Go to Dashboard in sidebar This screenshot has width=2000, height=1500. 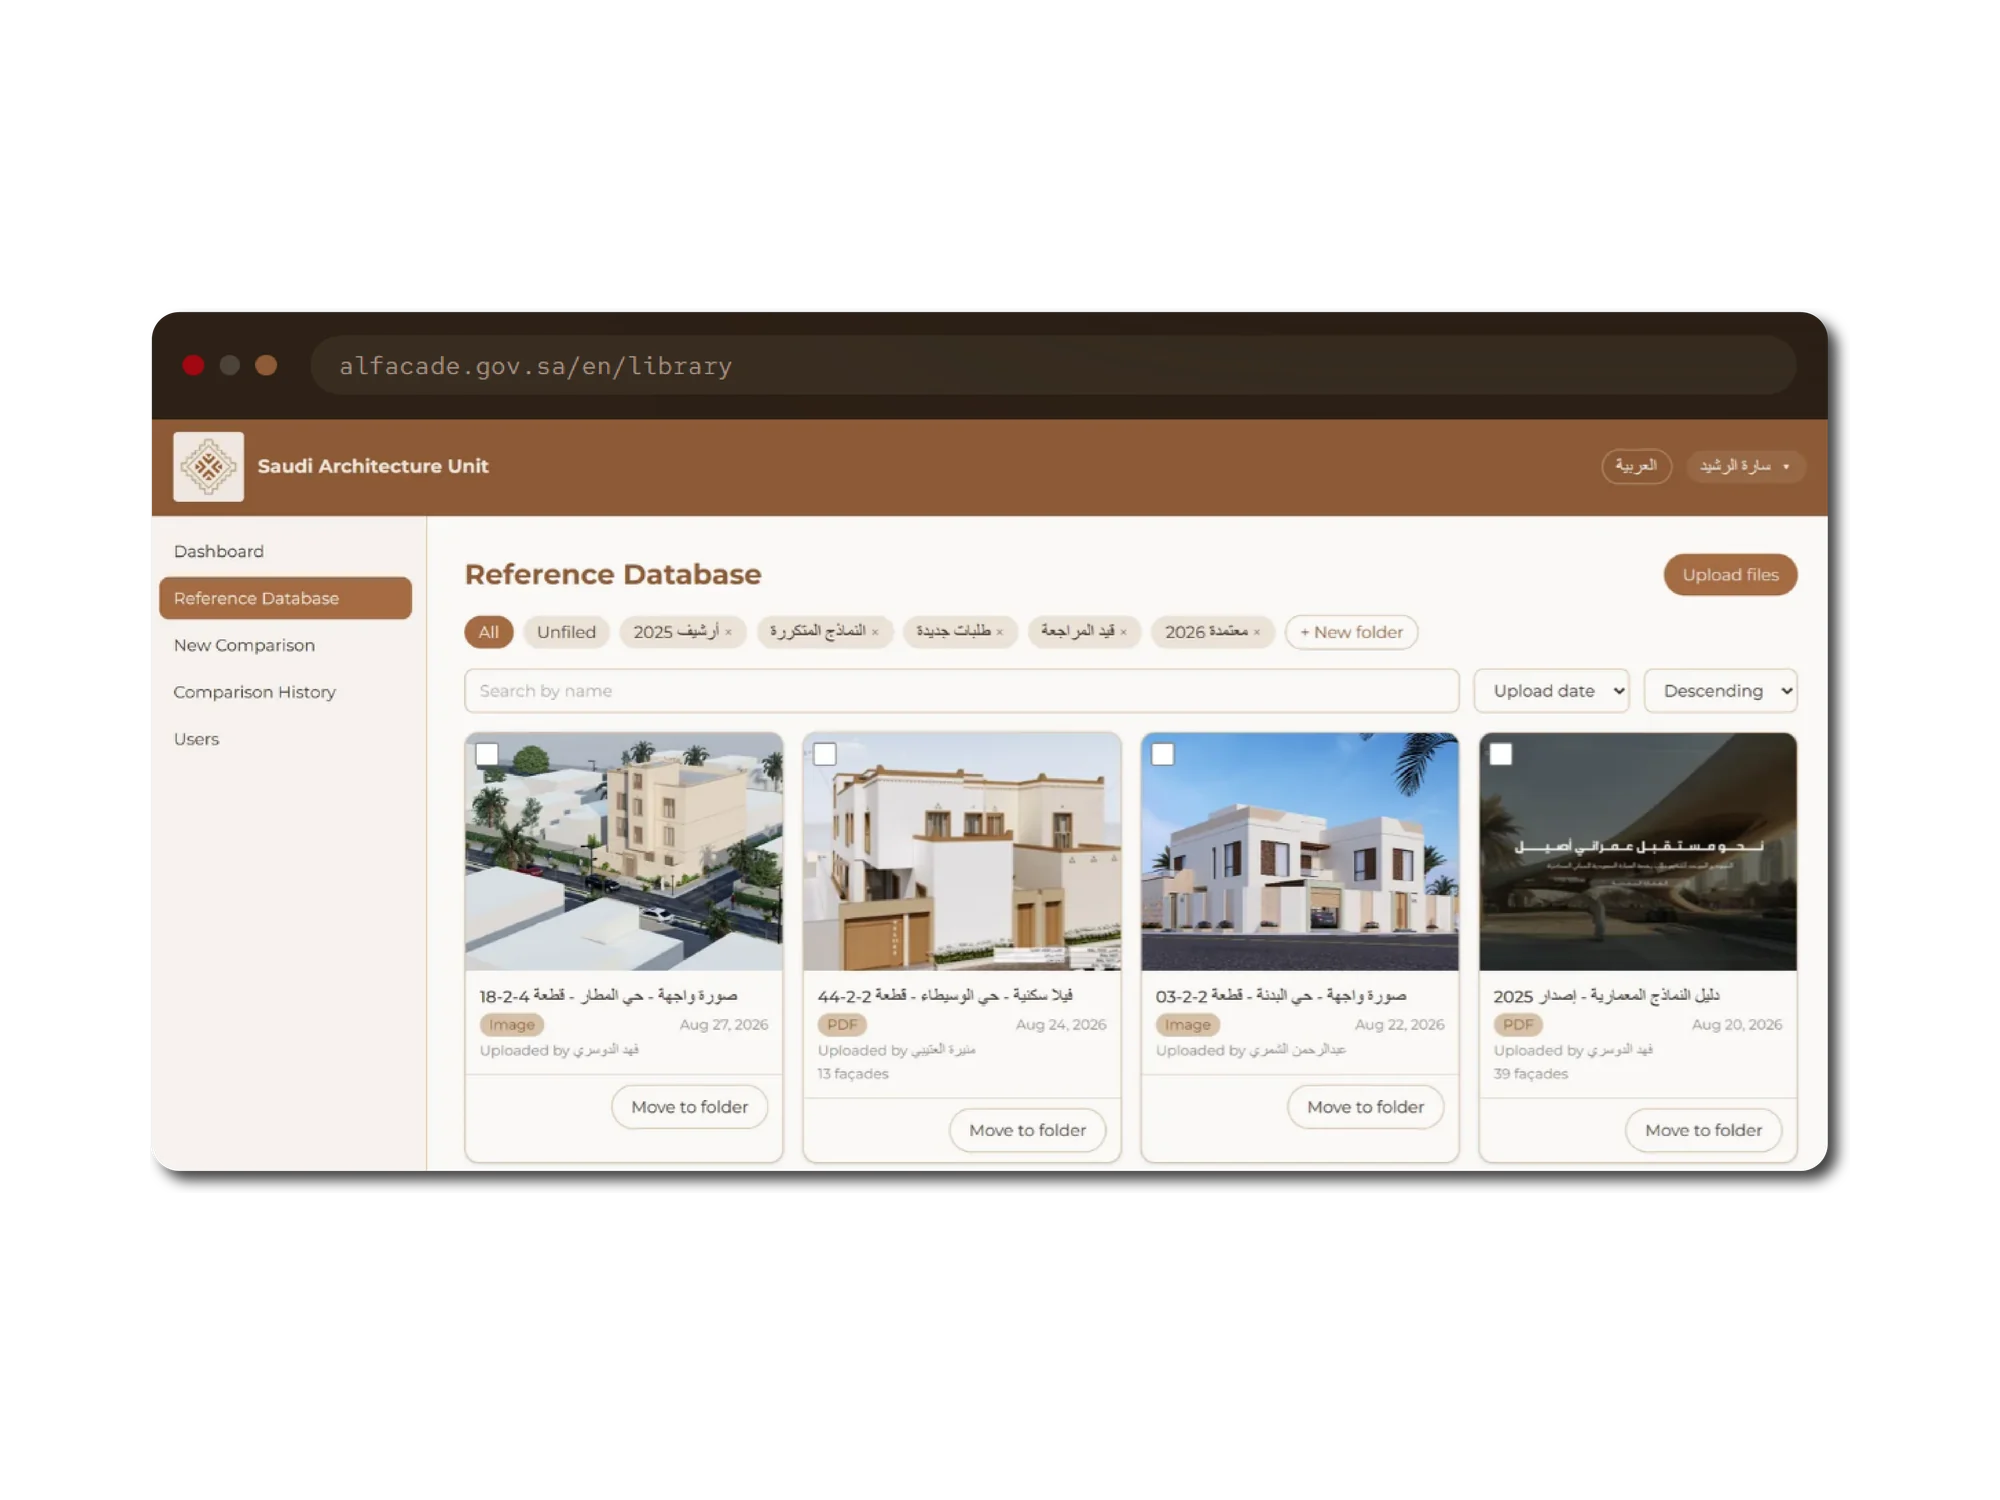(x=219, y=551)
